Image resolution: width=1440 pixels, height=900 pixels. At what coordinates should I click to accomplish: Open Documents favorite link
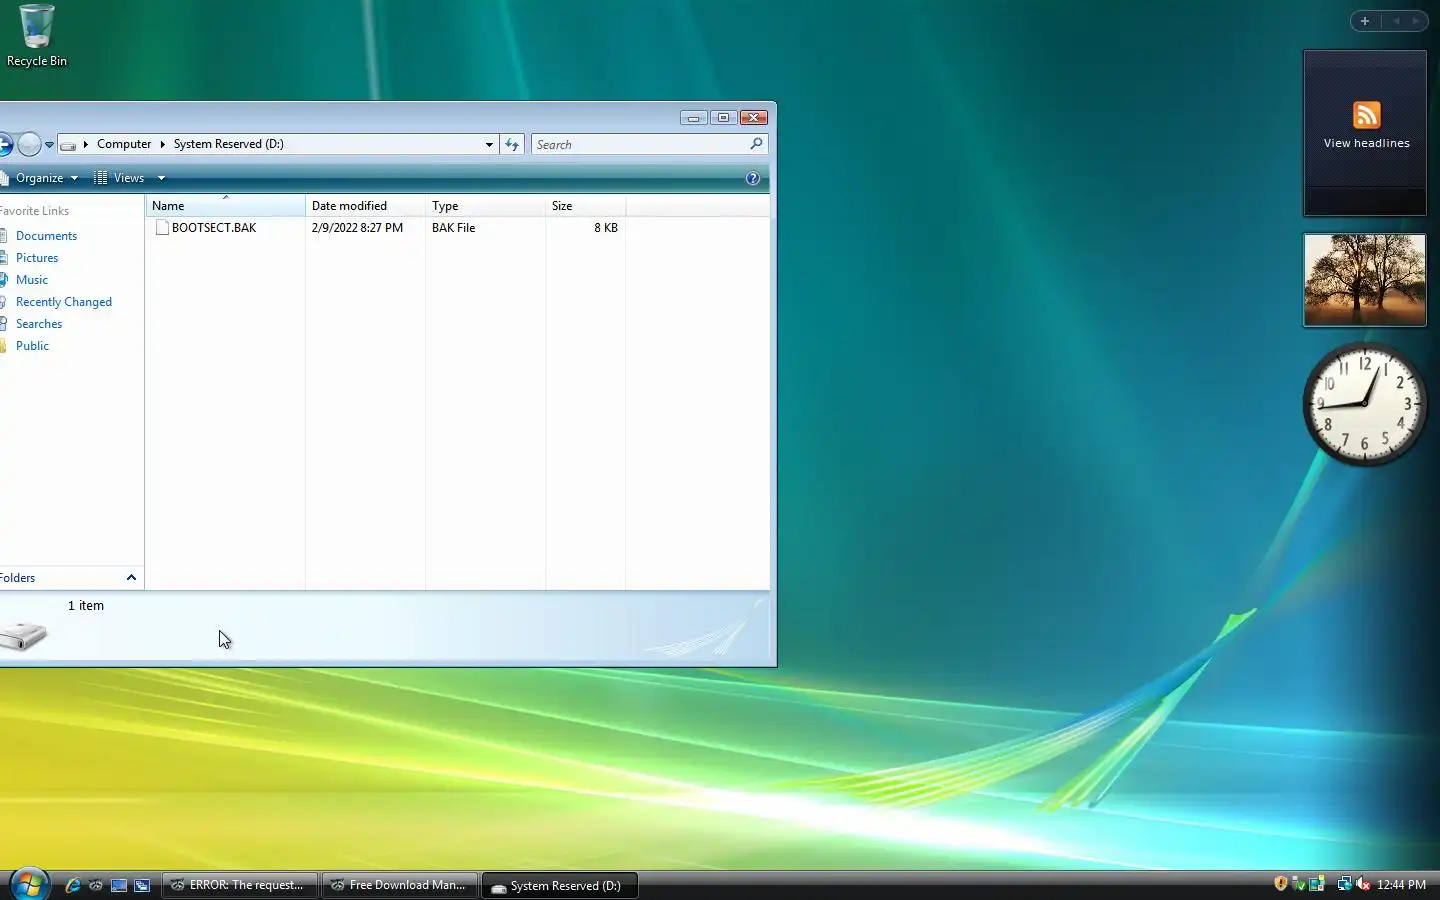(x=46, y=236)
